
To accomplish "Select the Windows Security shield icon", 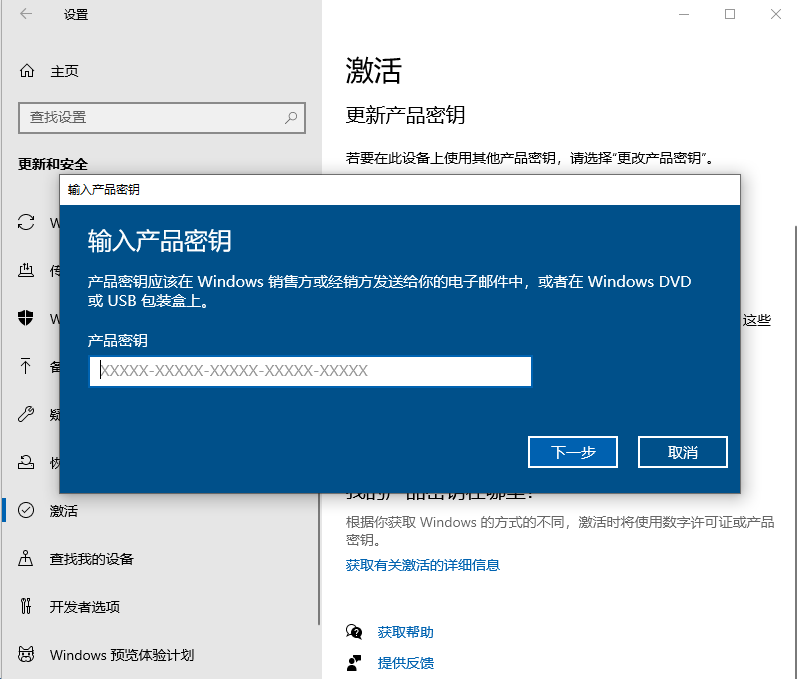I will (x=27, y=318).
